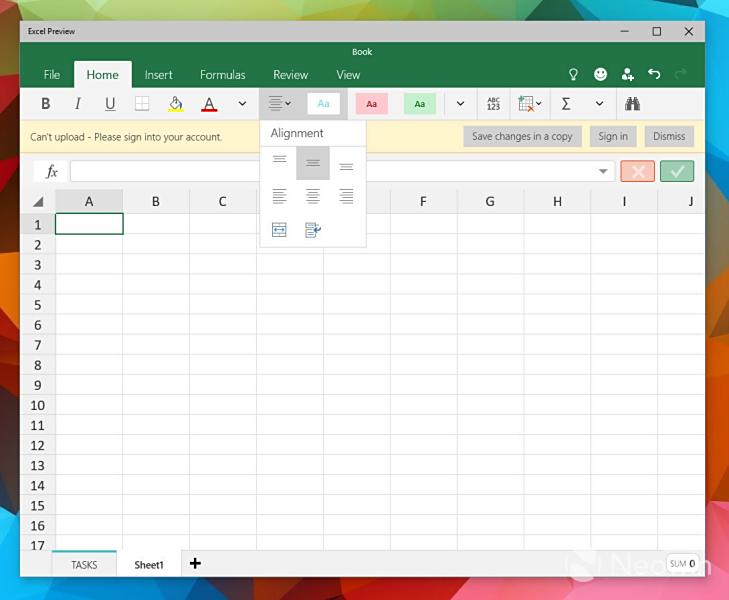Screen dimensions: 729x600
Task: Click the Sign in button
Action: tap(613, 137)
